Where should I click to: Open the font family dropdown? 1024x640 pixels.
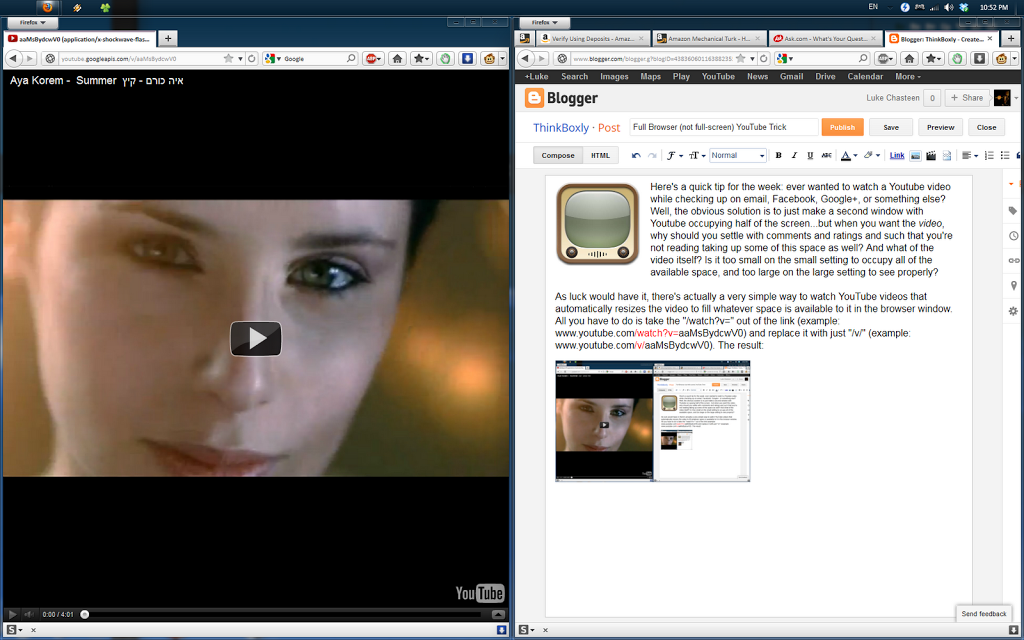click(x=674, y=155)
